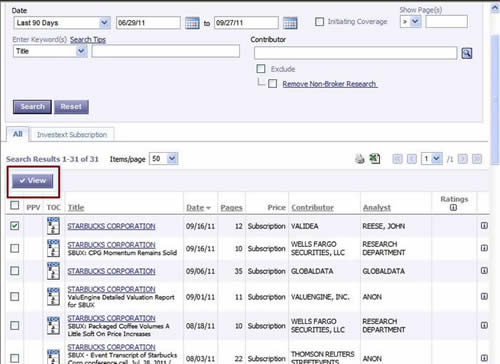The width and height of the screenshot is (500, 364).
Task: Open TOC icon for 09/16/11 Wells Fargo report
Action: point(53,248)
